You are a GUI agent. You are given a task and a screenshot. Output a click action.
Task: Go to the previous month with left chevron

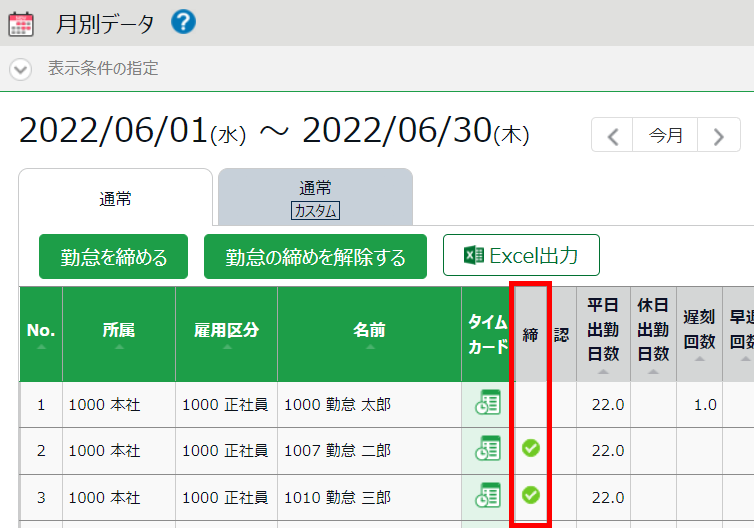pos(613,135)
